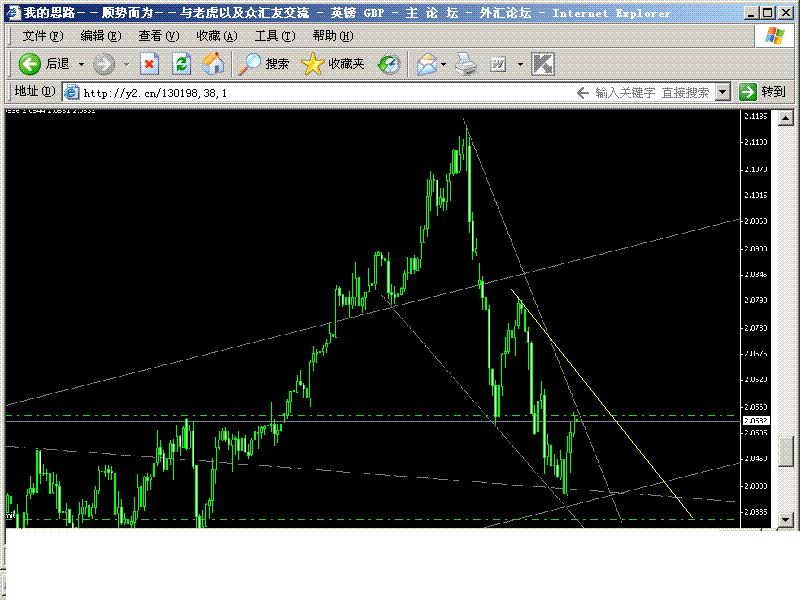Screen dimensions: 800x600
Task: Close the Internet Explorer window
Action: [x=785, y=13]
